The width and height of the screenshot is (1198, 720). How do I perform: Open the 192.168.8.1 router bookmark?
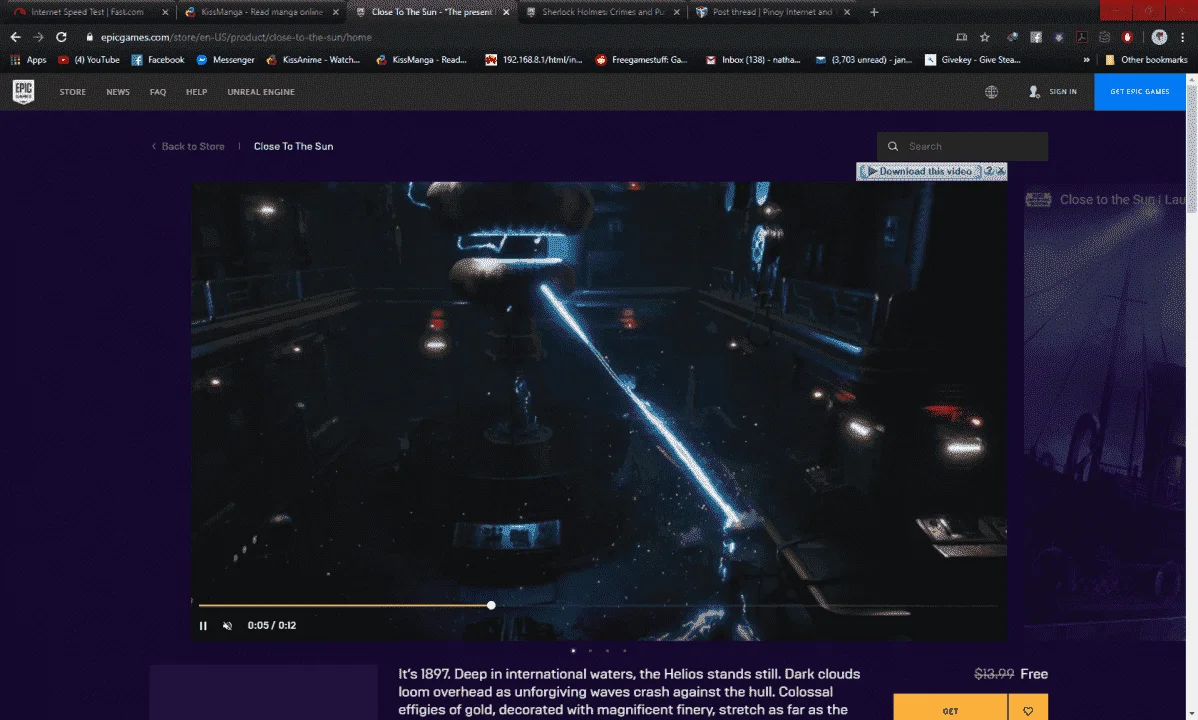click(x=533, y=60)
